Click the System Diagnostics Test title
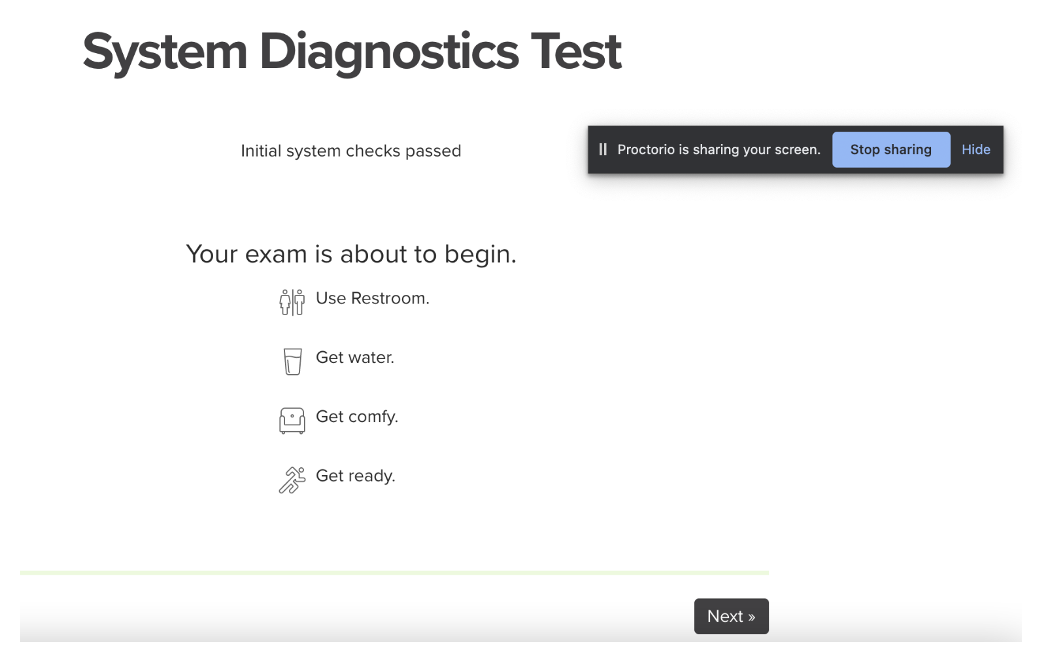Image resolution: width=1060 pixels, height=656 pixels. 352,52
